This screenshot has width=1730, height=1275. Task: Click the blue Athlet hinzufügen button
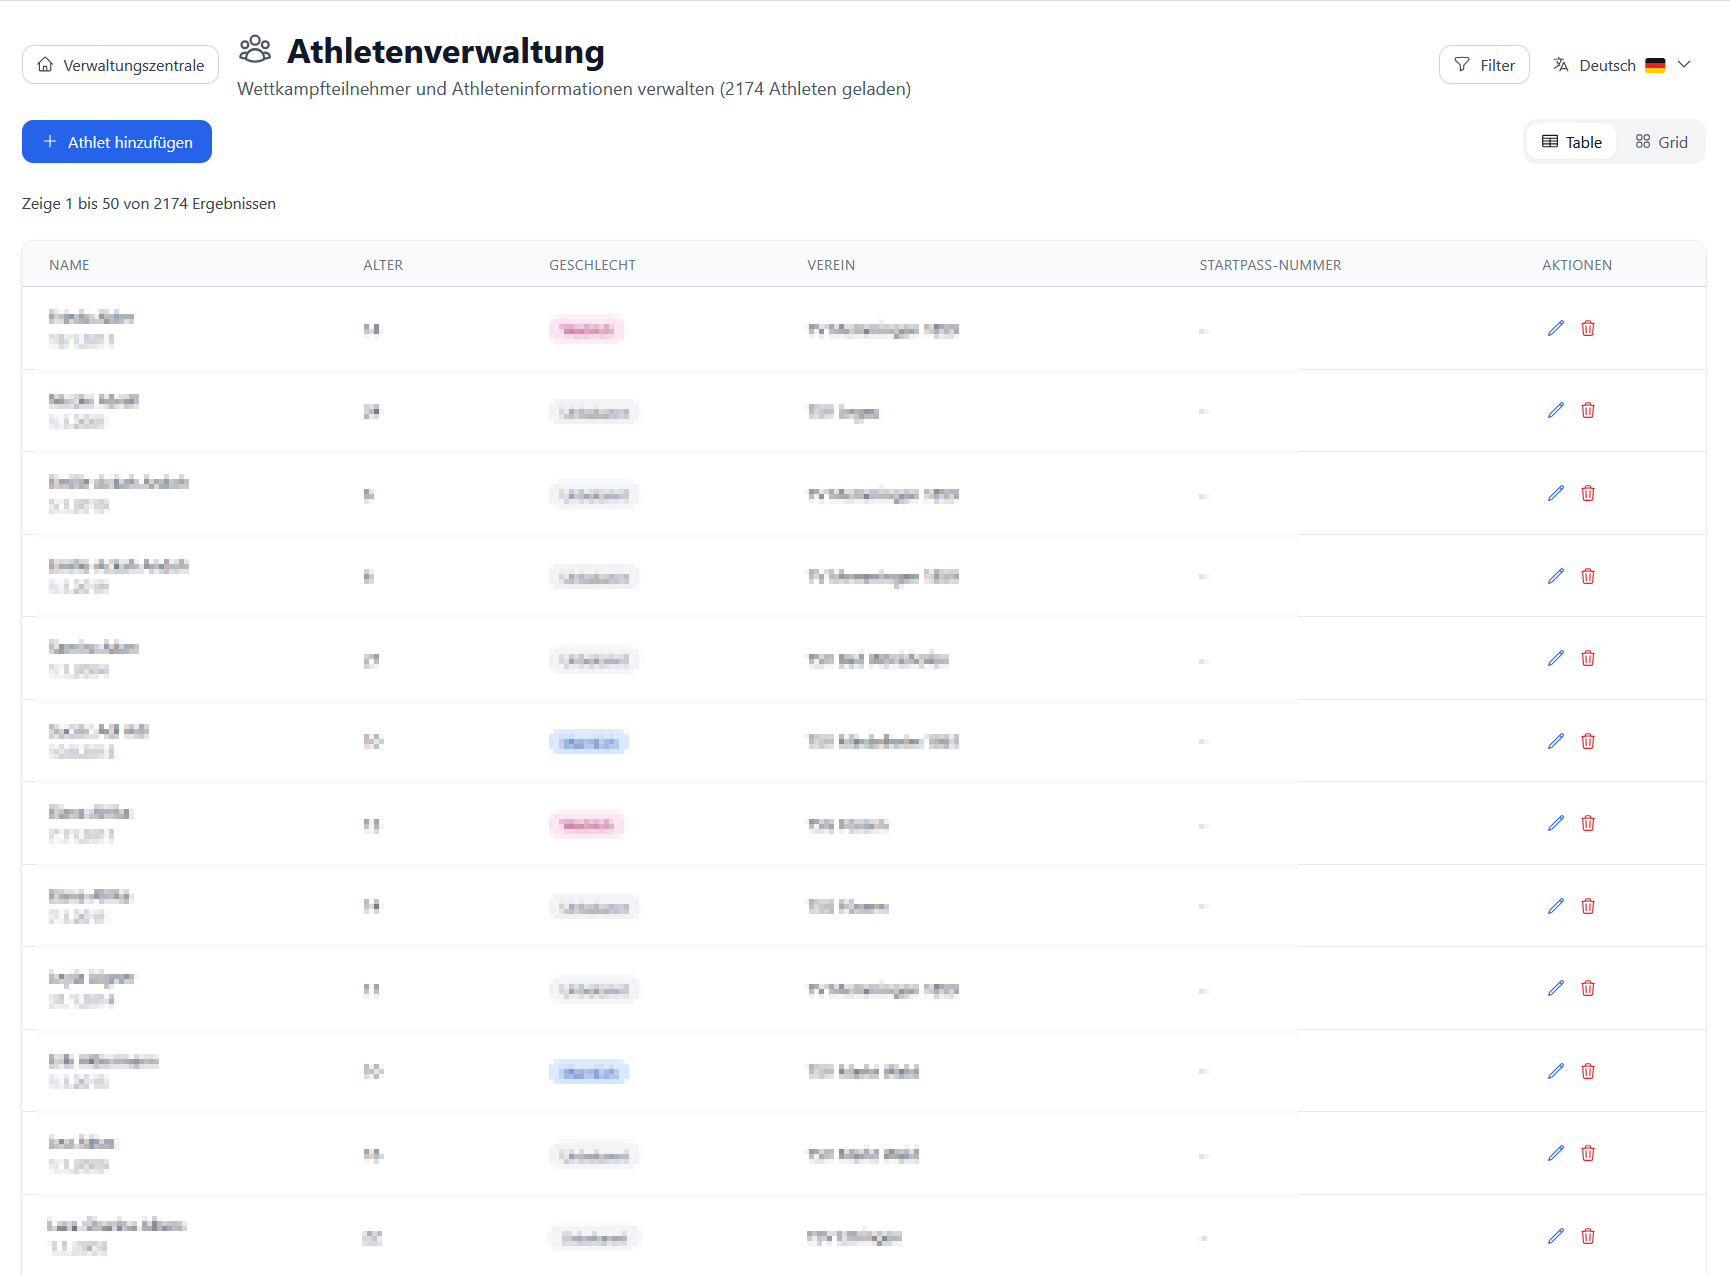tap(117, 142)
